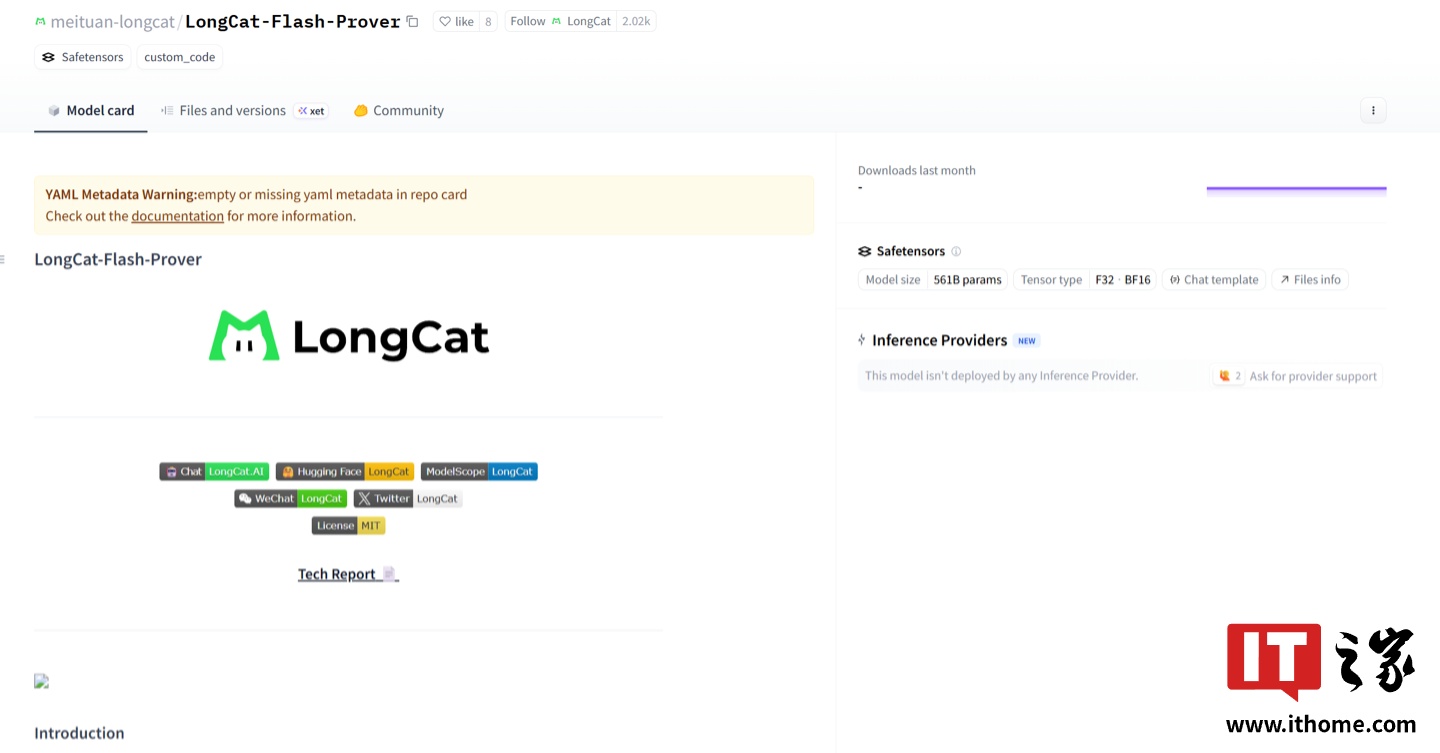The height and width of the screenshot is (753, 1440).
Task: Click the xet badge next to Files tab
Action: click(x=311, y=111)
